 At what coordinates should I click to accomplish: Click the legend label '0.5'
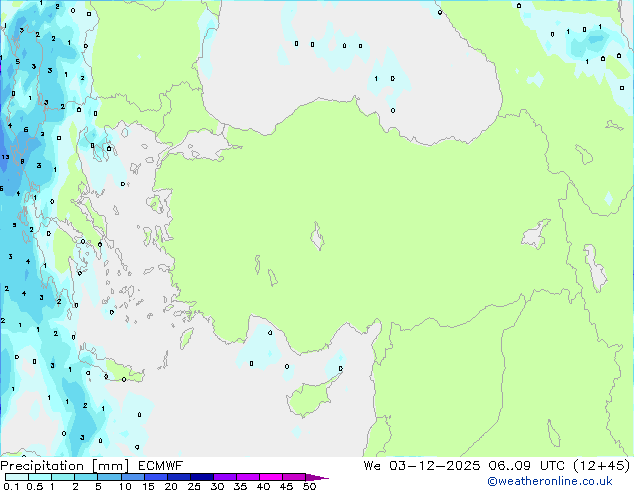tap(35, 486)
